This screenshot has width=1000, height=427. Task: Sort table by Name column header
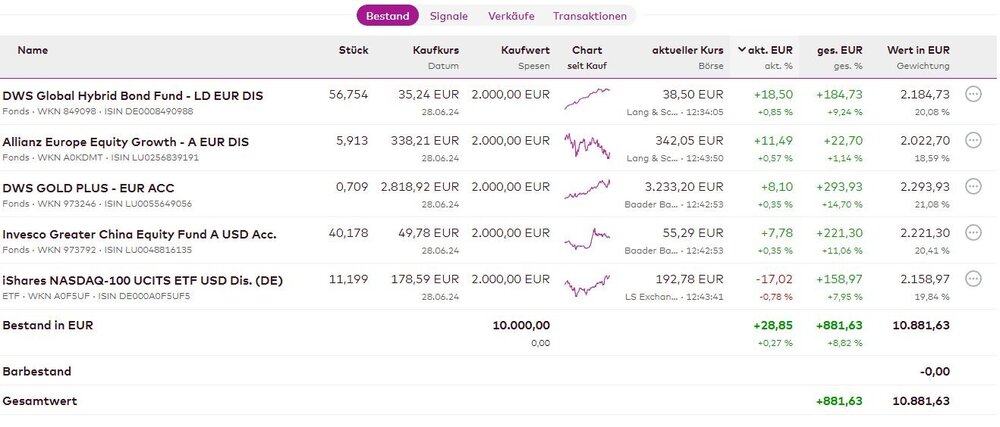click(33, 50)
